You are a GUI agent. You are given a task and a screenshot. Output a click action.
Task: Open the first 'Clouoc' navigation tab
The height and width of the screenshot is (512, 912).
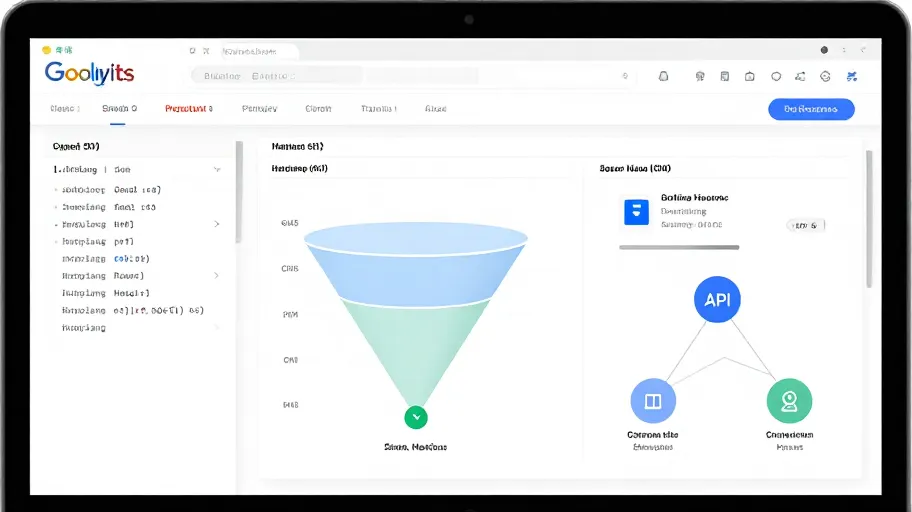[x=65, y=109]
